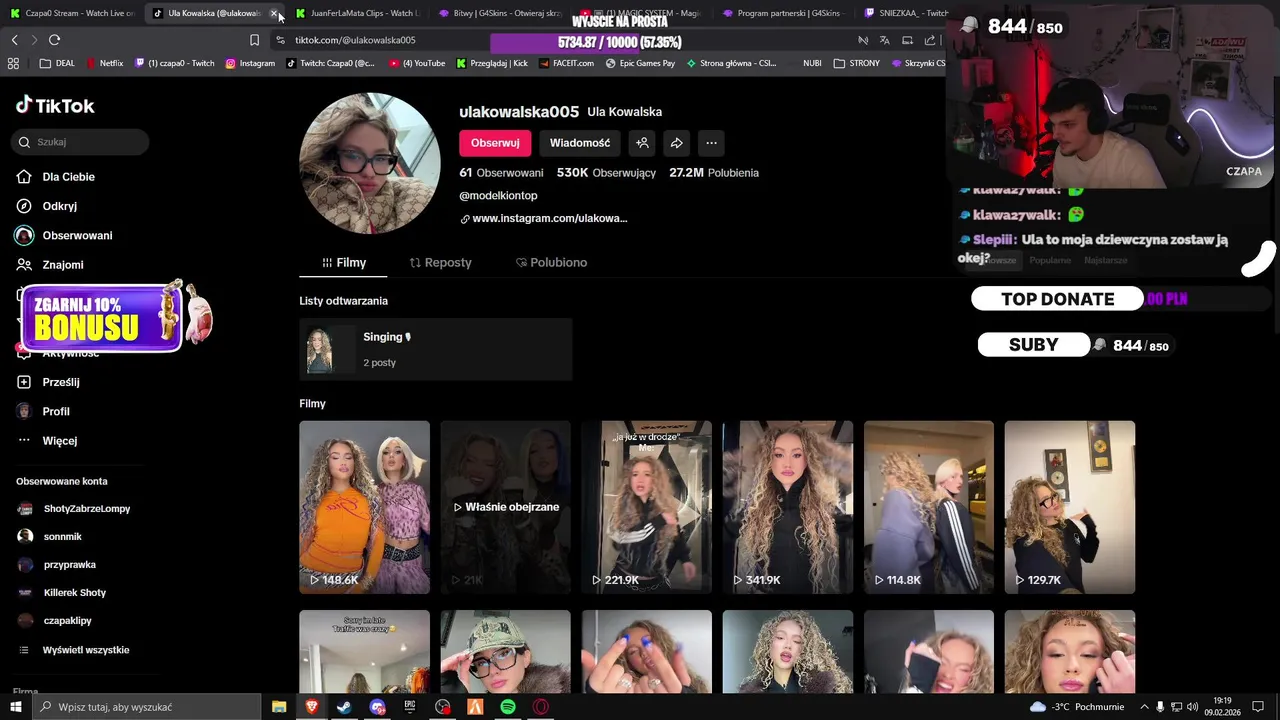Switch to the Program partnerski G4Skins tab
The image size is (1280, 720).
pos(783,13)
